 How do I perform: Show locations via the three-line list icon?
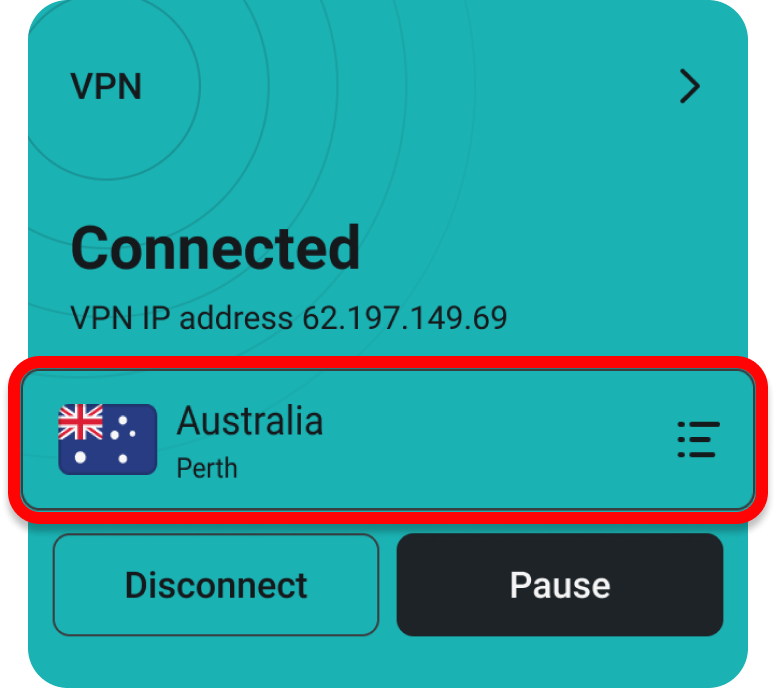(x=698, y=439)
